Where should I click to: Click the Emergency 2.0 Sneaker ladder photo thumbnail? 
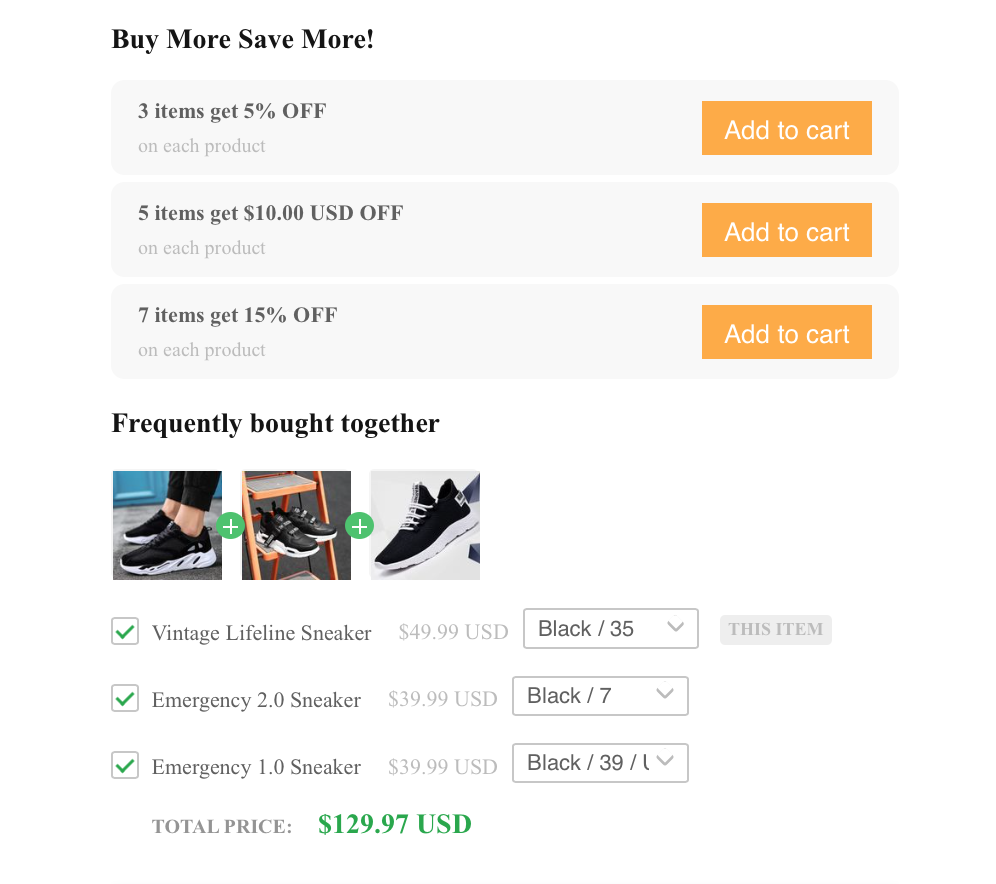point(295,525)
